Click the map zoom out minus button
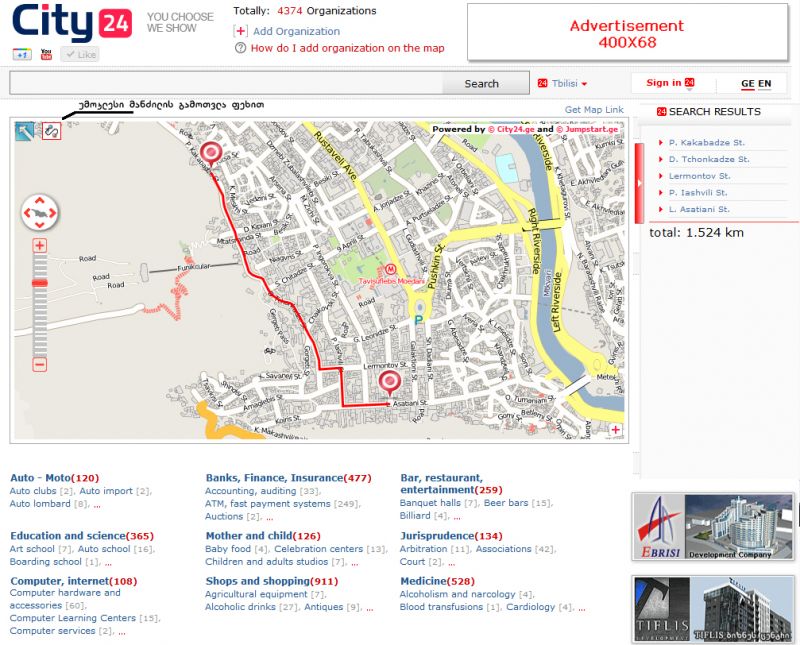 [40, 365]
